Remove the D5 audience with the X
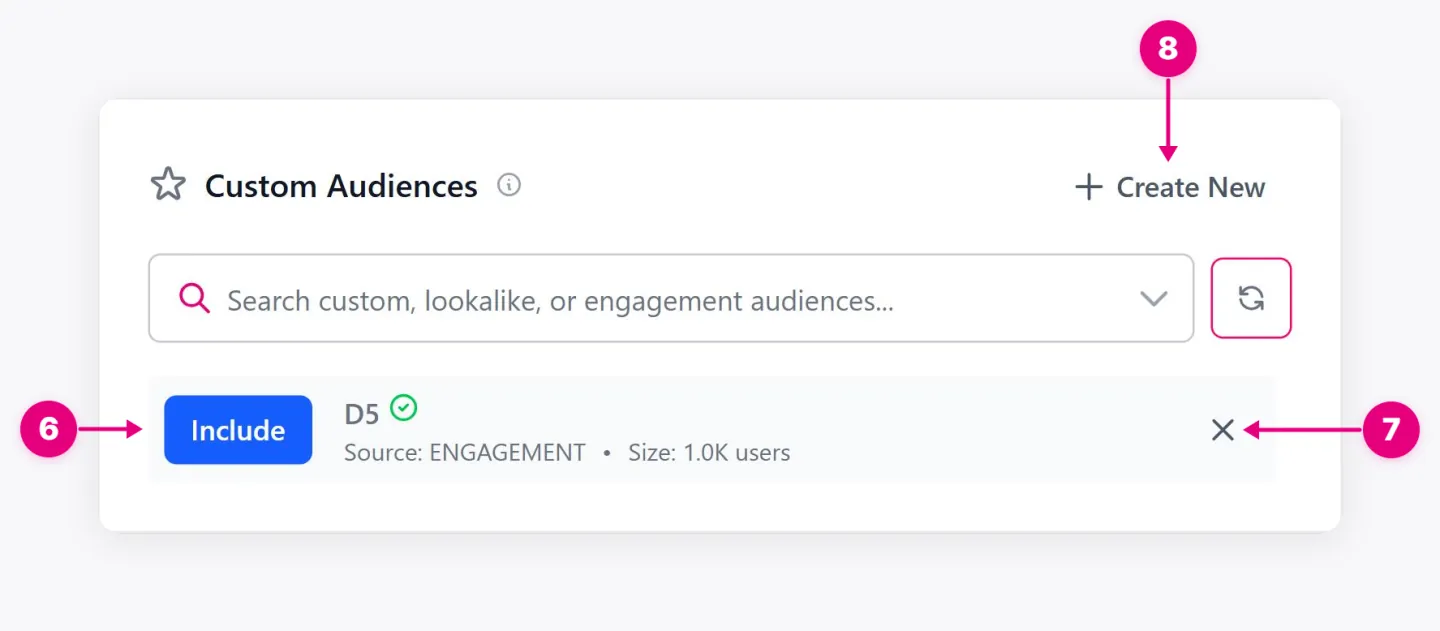This screenshot has width=1440, height=631. pos(1222,430)
